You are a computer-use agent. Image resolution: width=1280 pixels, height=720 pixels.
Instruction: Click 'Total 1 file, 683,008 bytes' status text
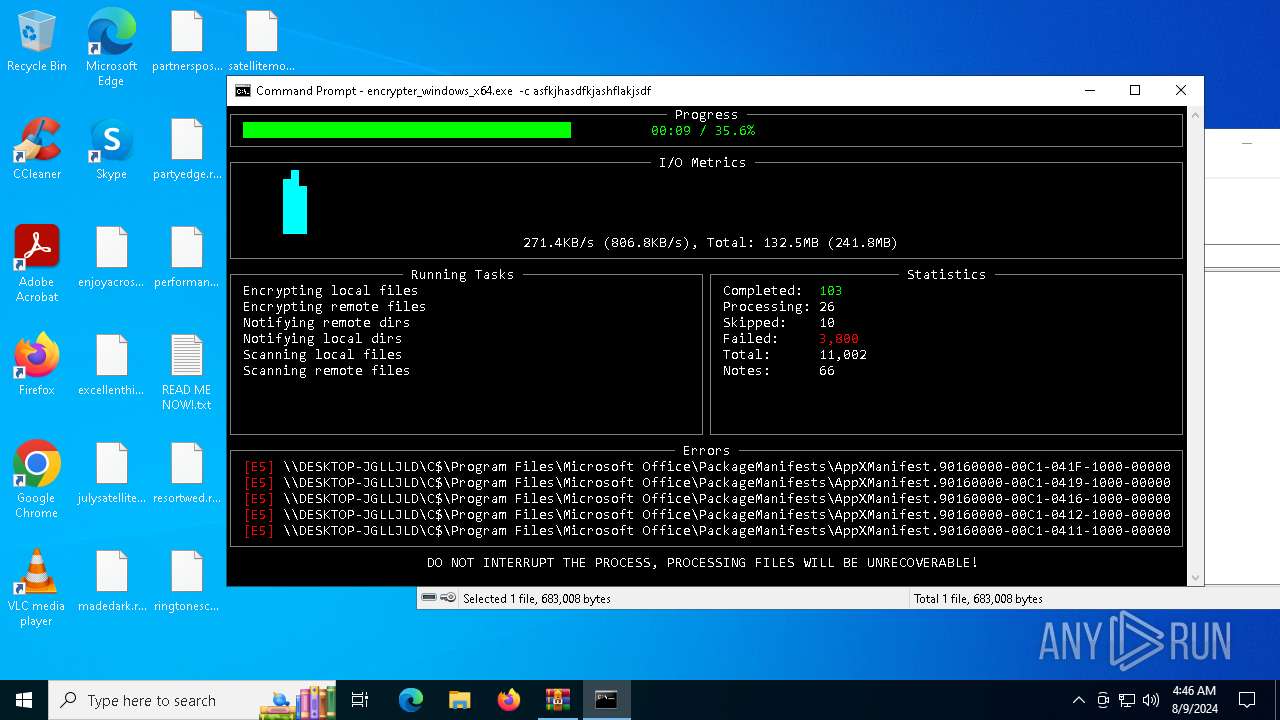tap(978, 599)
